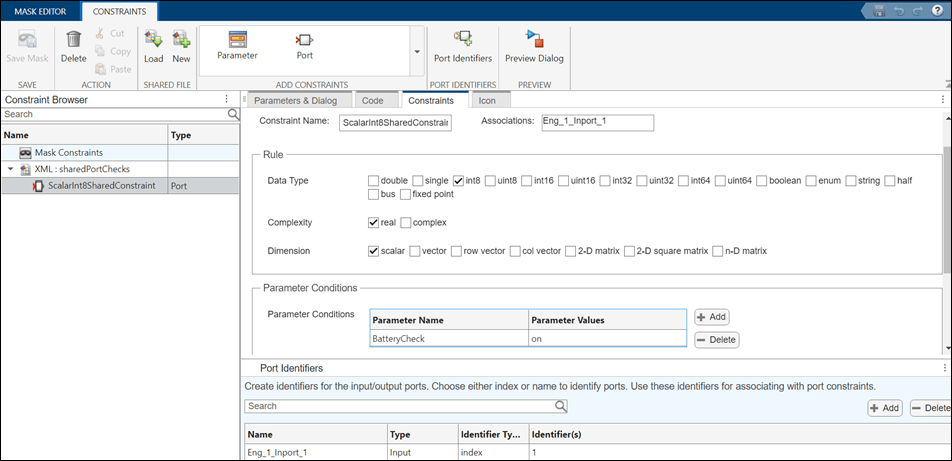Click the Delete trash can icon
The width and height of the screenshot is (952, 461).
(73, 41)
